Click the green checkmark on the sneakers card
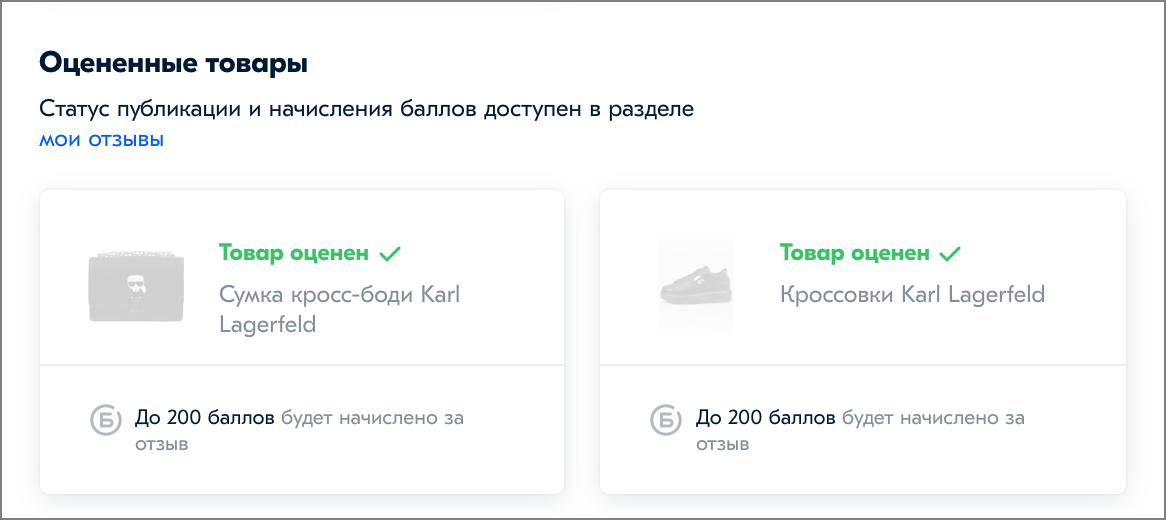The height and width of the screenshot is (520, 1166). click(950, 254)
